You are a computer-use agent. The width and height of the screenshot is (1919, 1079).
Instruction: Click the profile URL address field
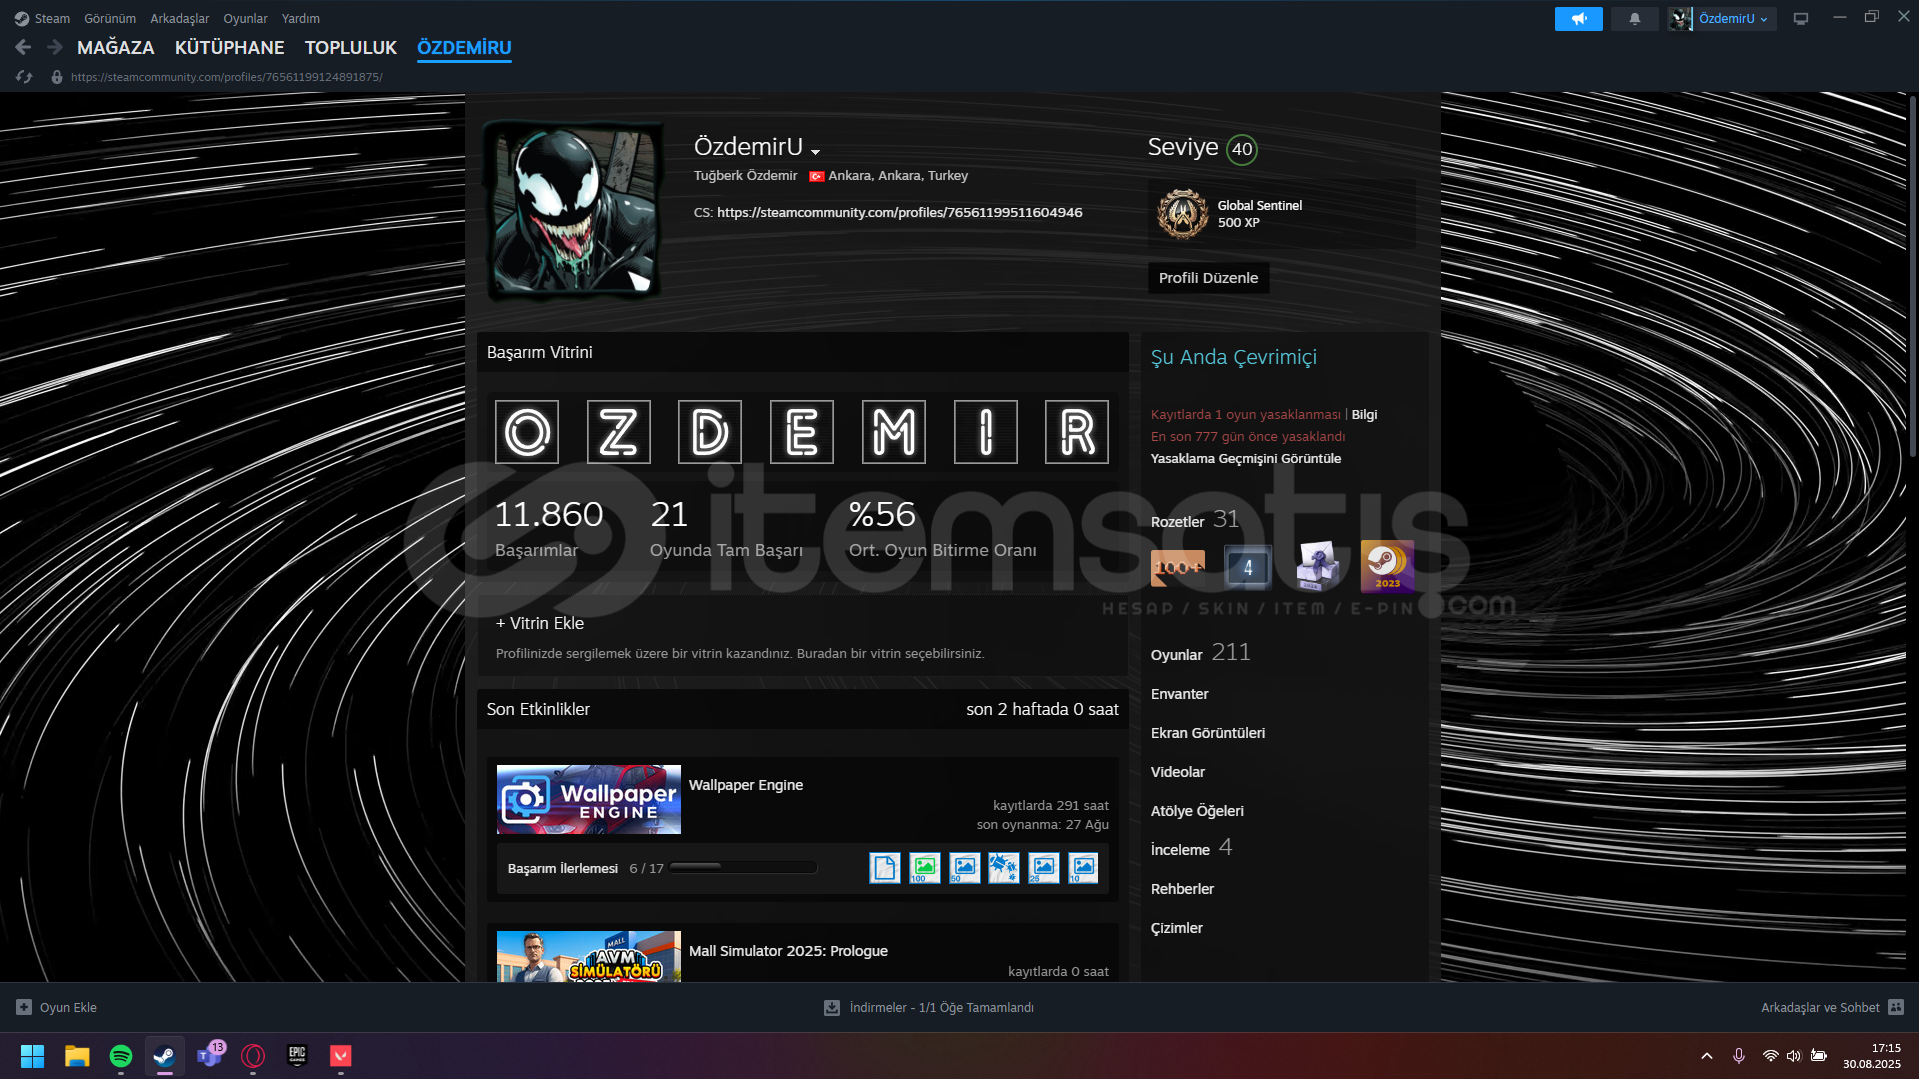[x=226, y=77]
